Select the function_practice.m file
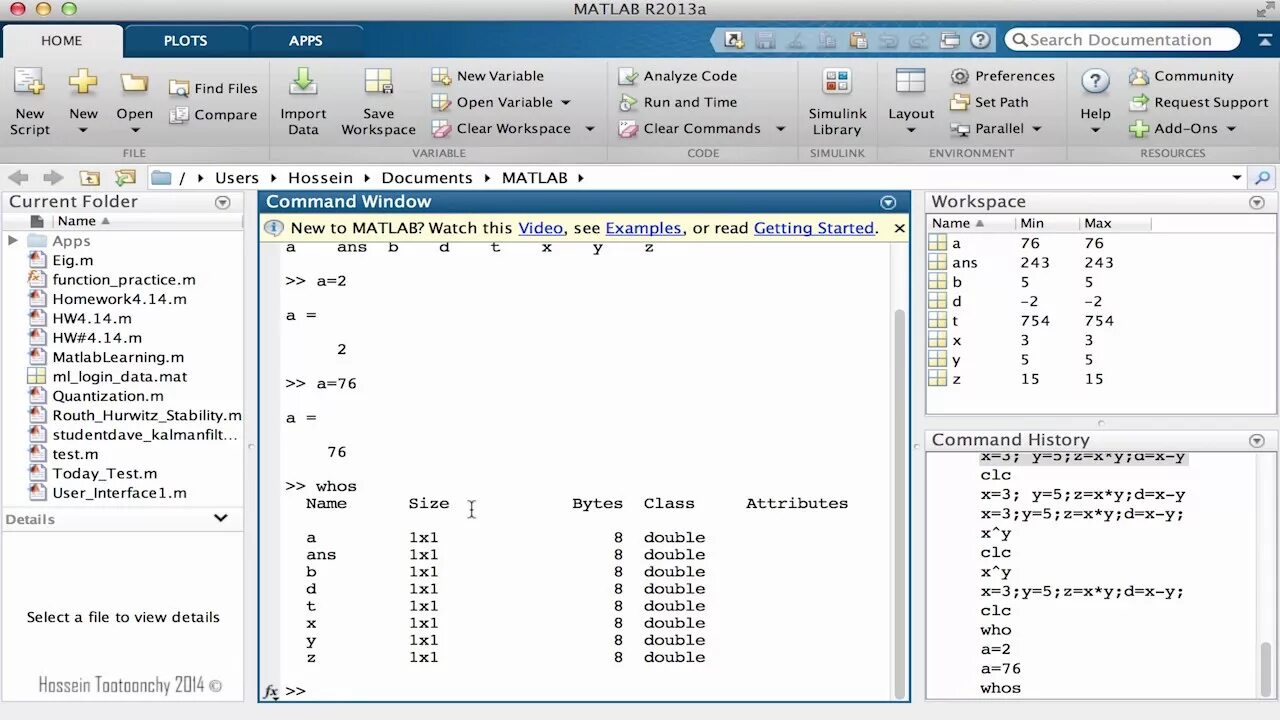The height and width of the screenshot is (720, 1280). click(125, 280)
